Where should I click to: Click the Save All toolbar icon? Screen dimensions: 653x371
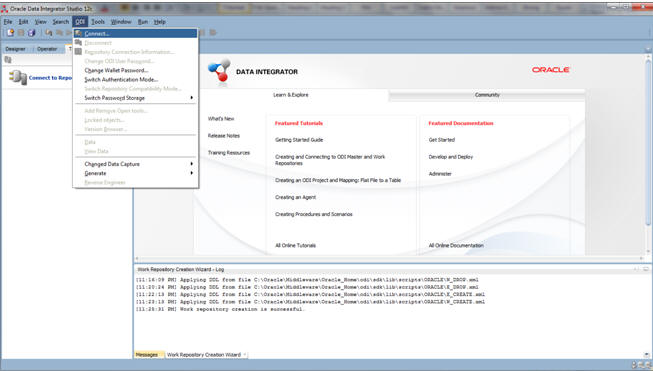[x=32, y=32]
